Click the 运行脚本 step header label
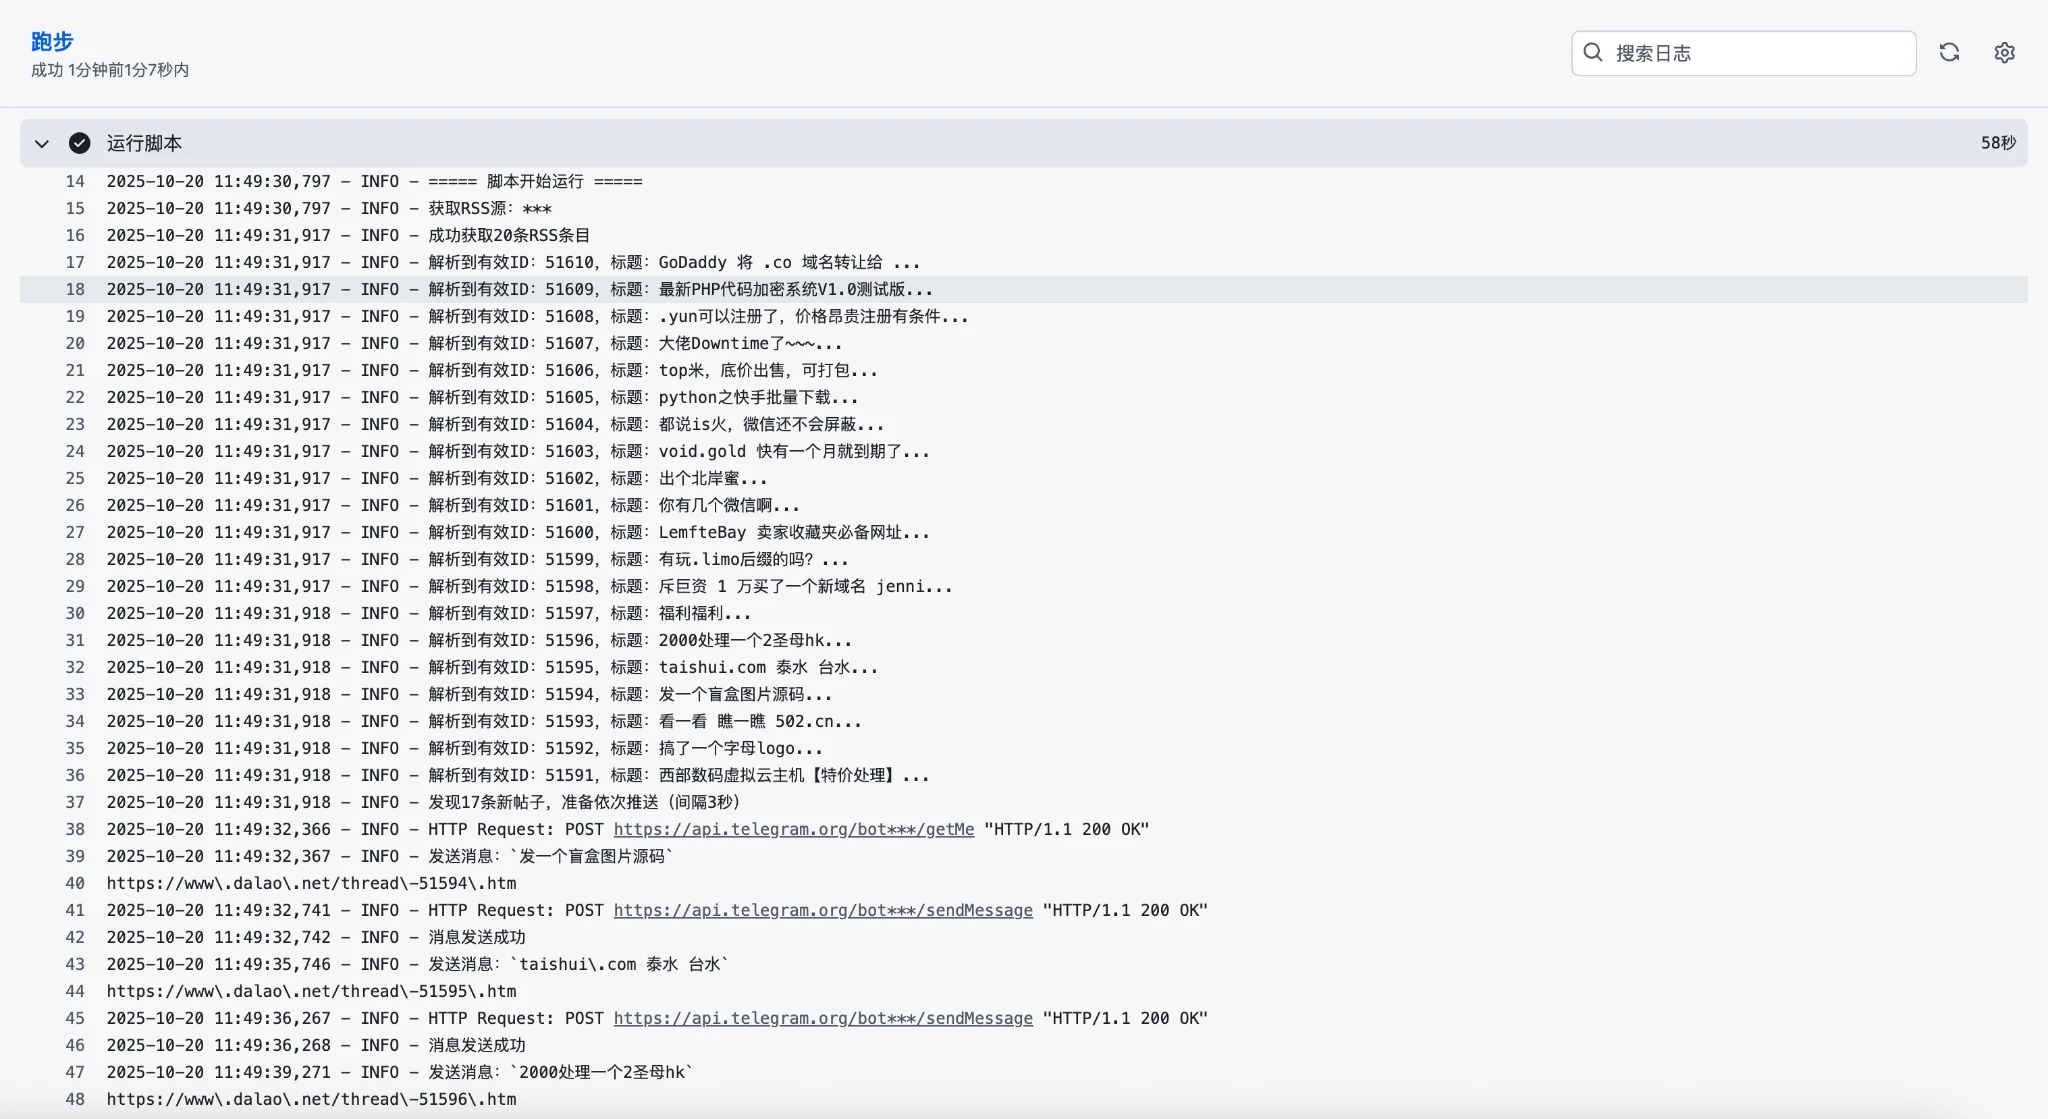The image size is (2048, 1119). (144, 143)
